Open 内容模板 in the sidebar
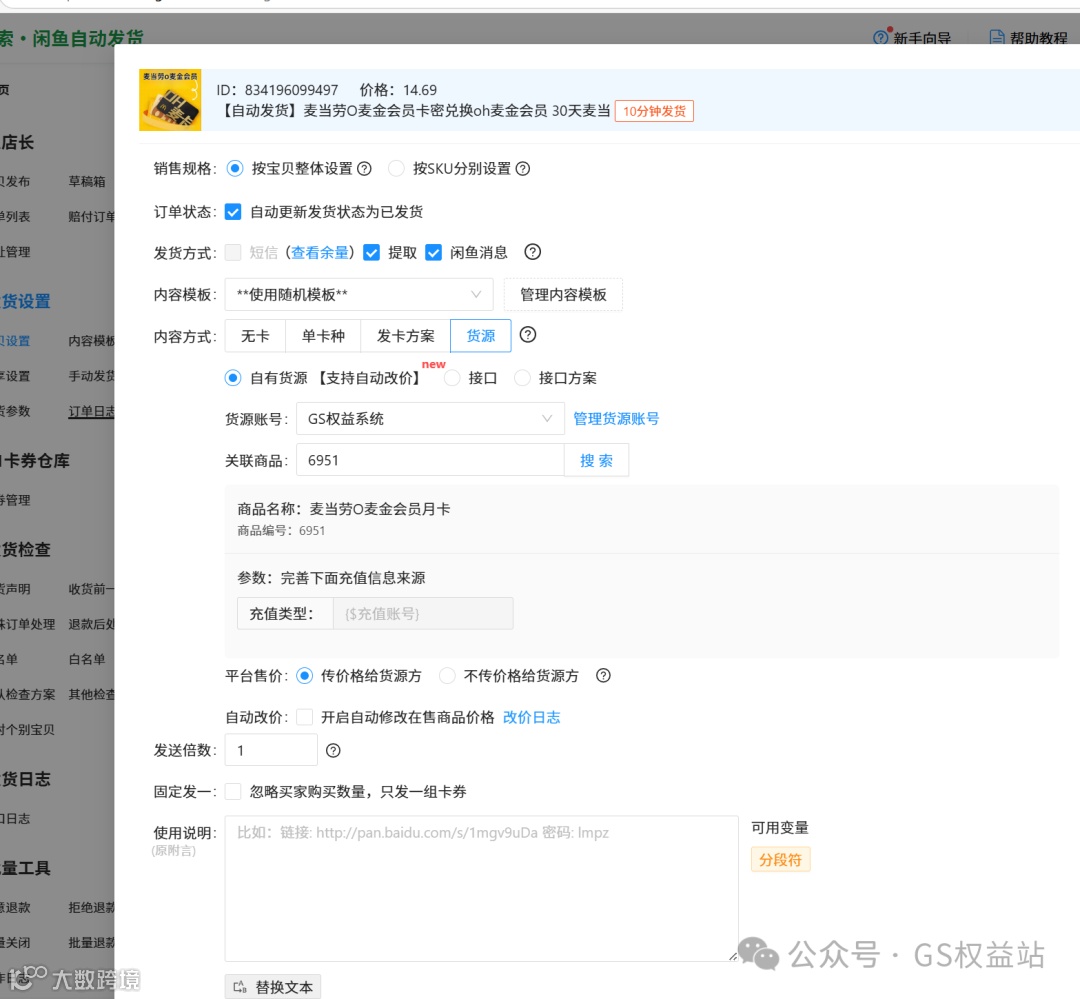The width and height of the screenshot is (1080, 999). pyautogui.click(x=92, y=341)
